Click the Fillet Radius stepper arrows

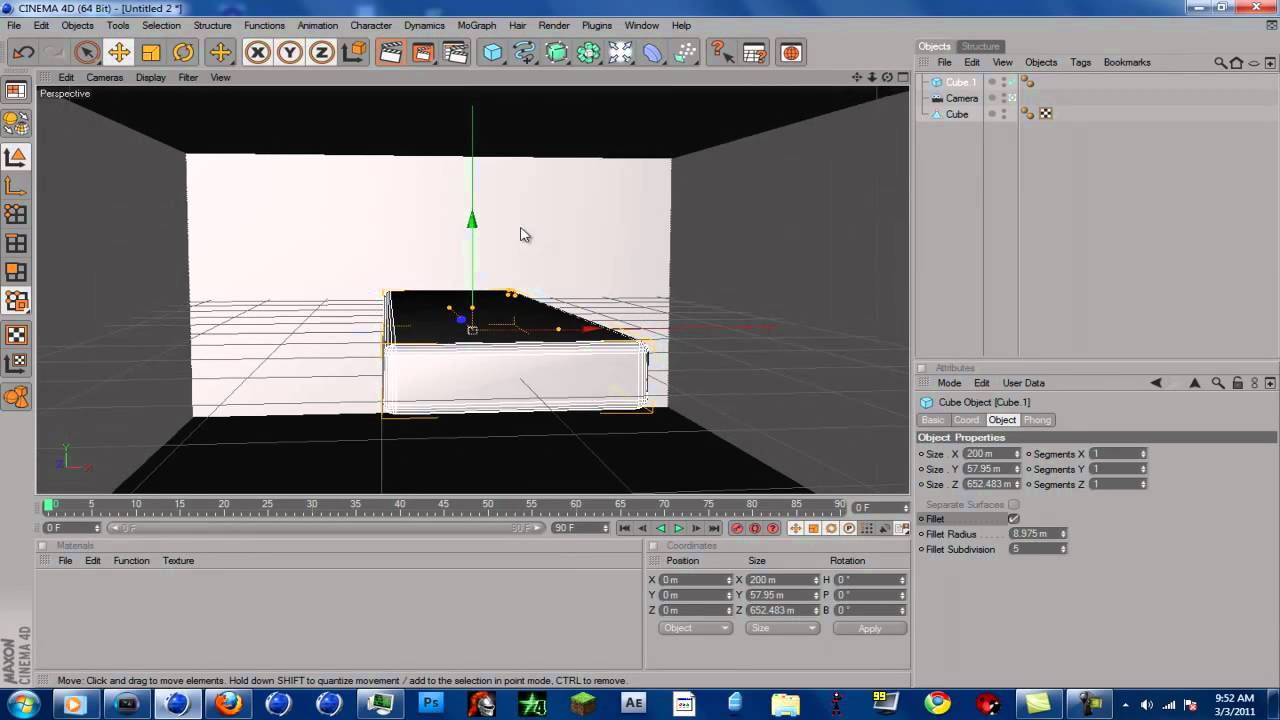(x=1063, y=534)
